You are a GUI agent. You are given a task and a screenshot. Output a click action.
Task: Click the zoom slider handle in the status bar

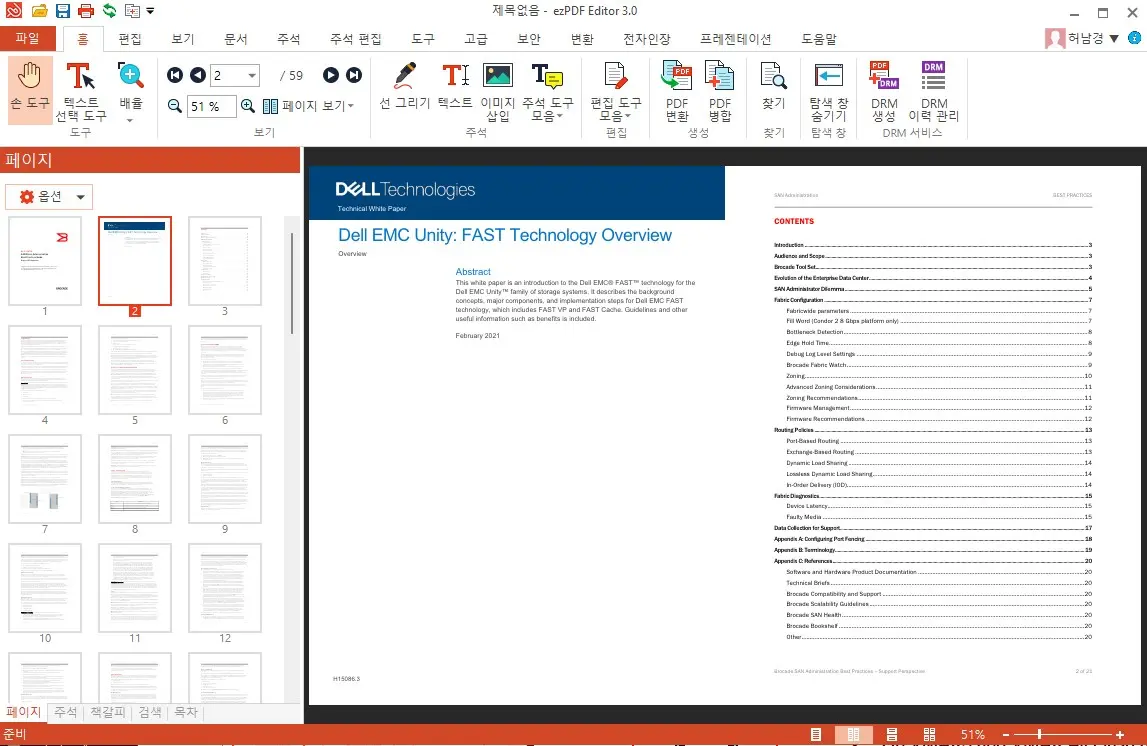point(1039,734)
